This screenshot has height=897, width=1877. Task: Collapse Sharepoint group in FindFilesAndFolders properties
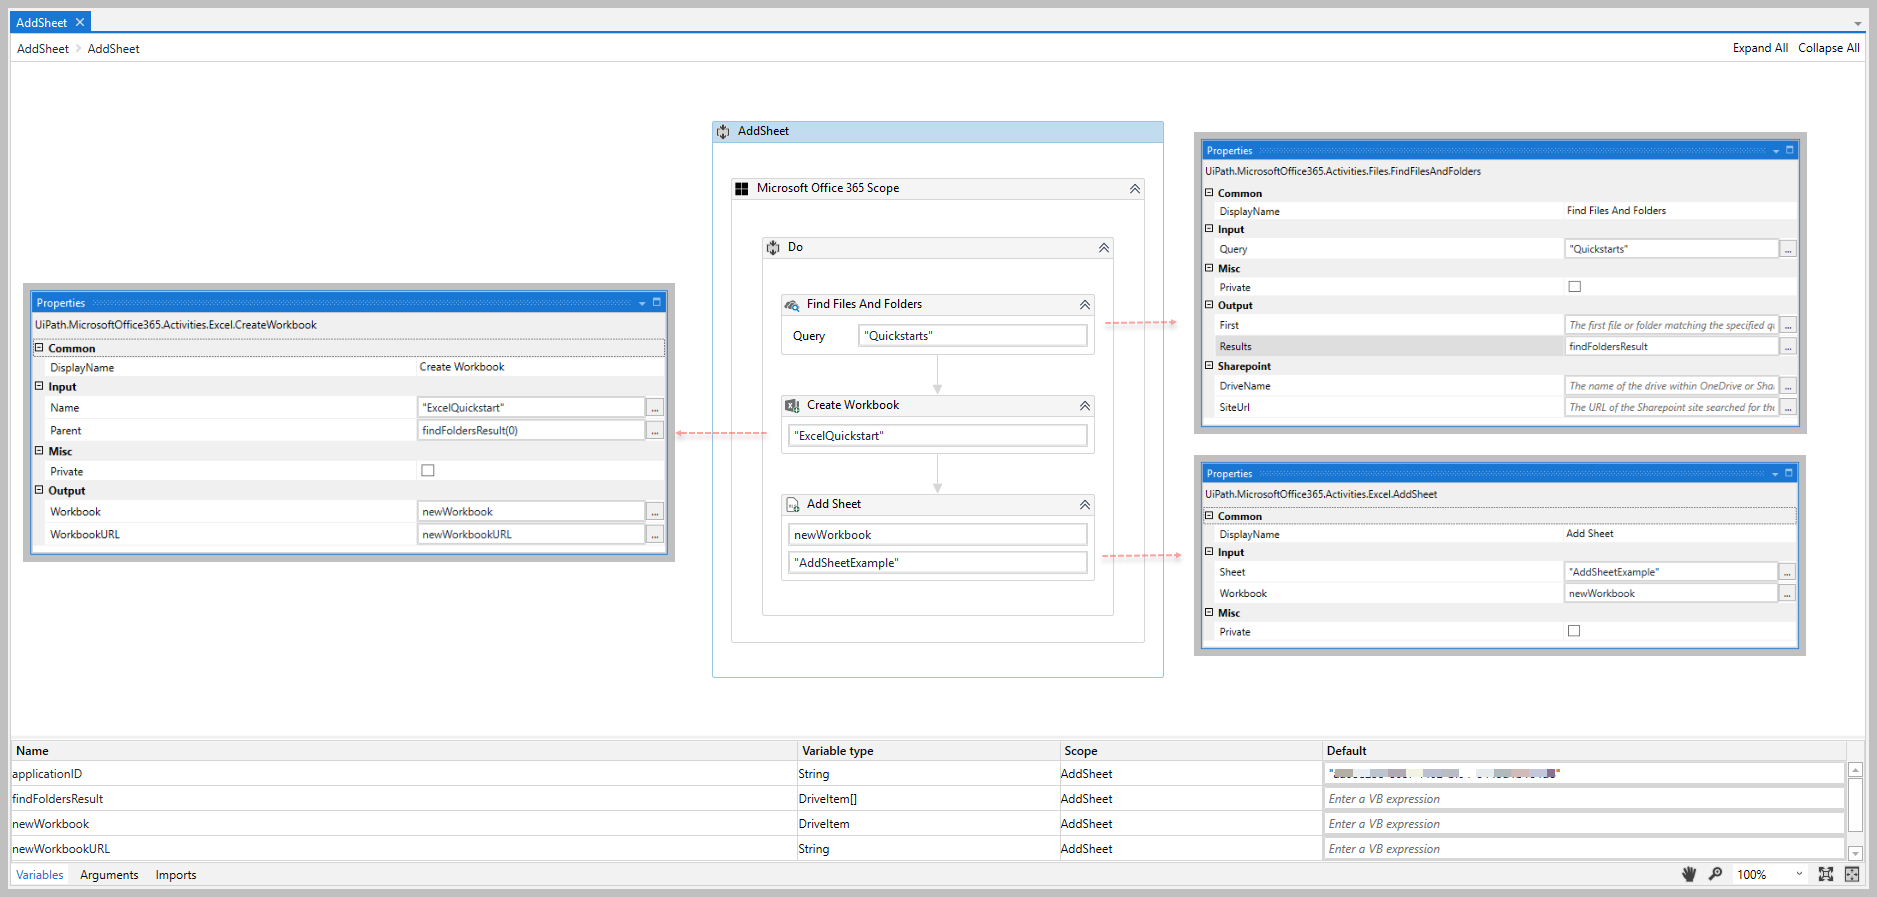pos(1209,366)
